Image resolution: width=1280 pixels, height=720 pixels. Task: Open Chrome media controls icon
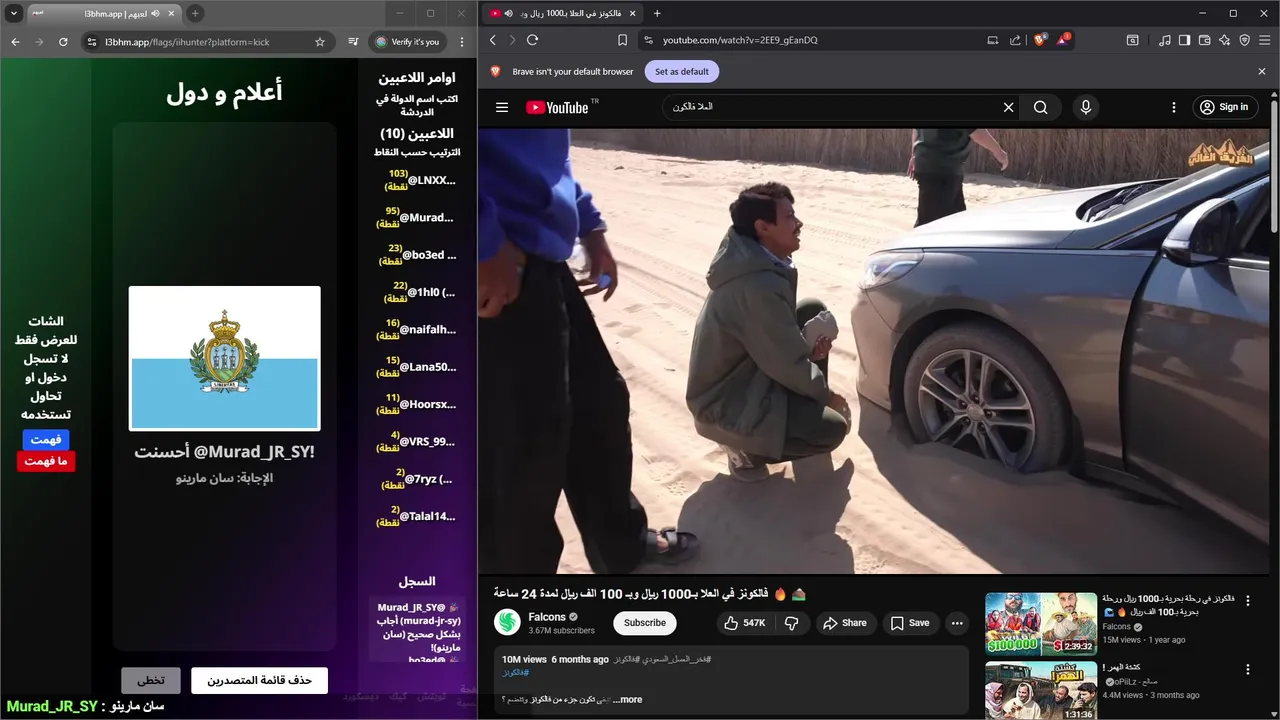click(x=353, y=42)
